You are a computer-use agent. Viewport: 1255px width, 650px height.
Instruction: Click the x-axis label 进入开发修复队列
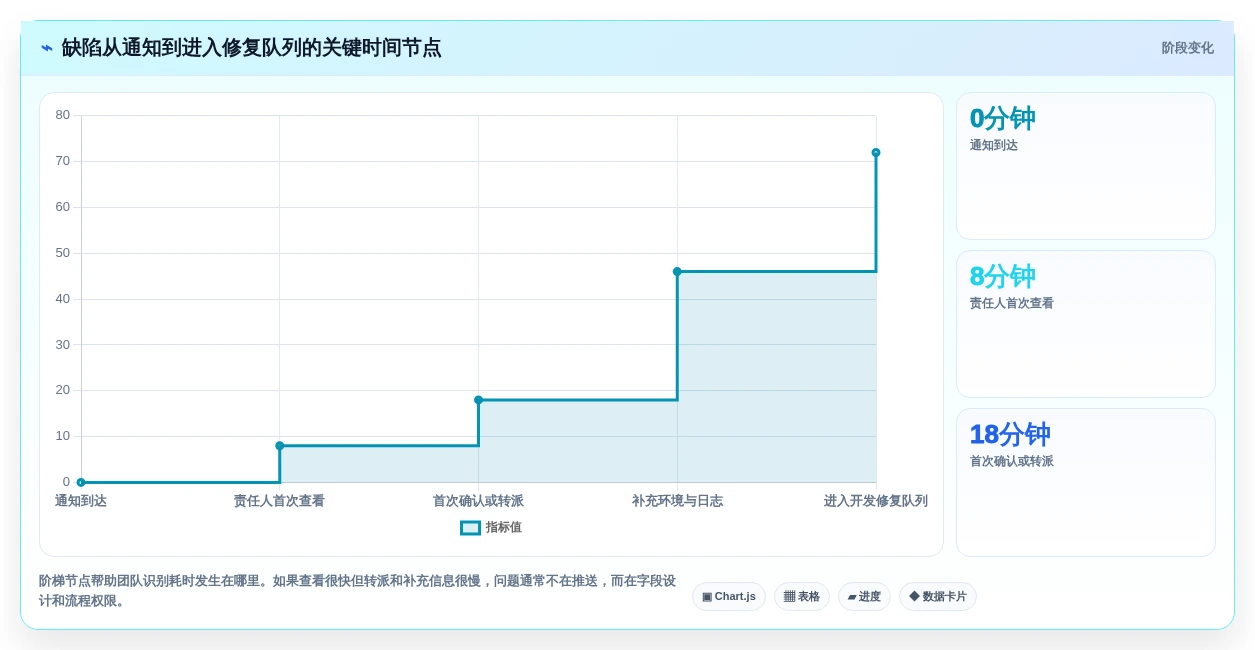coord(876,501)
